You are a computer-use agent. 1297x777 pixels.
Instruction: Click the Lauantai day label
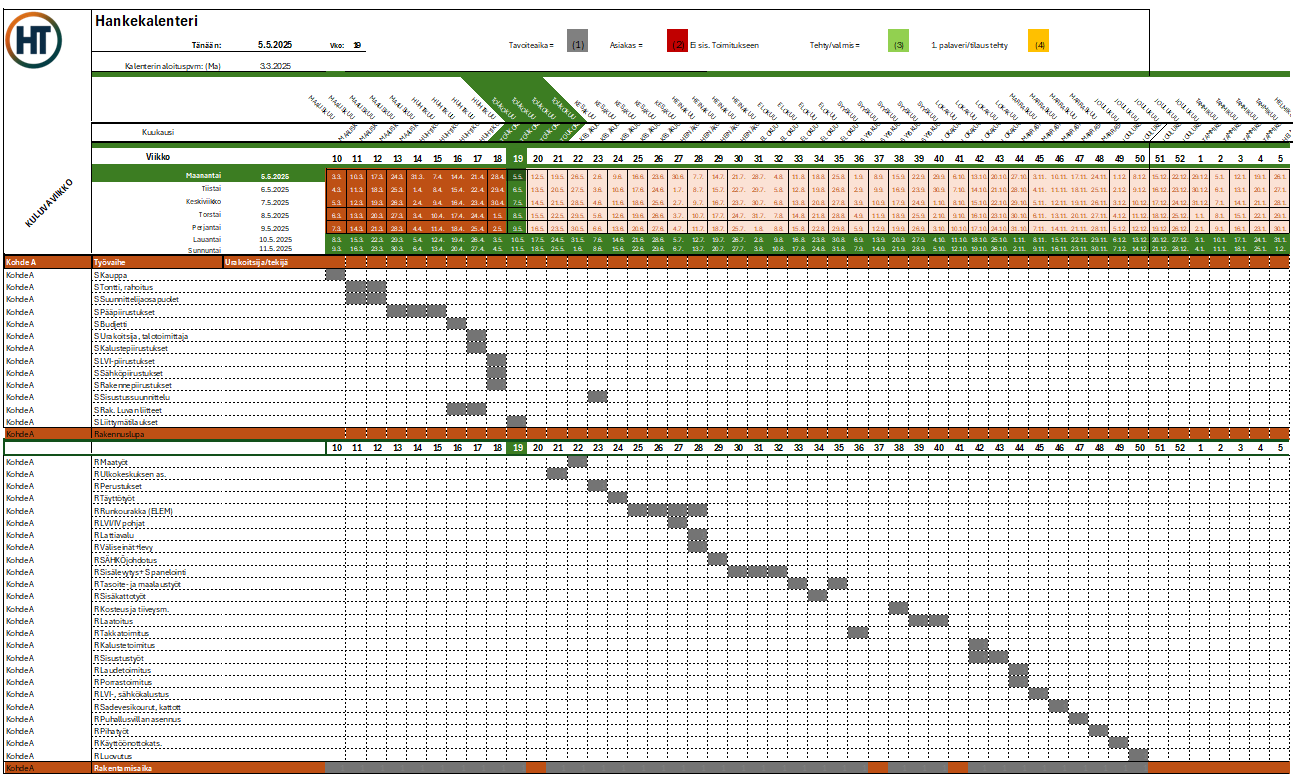tap(206, 239)
